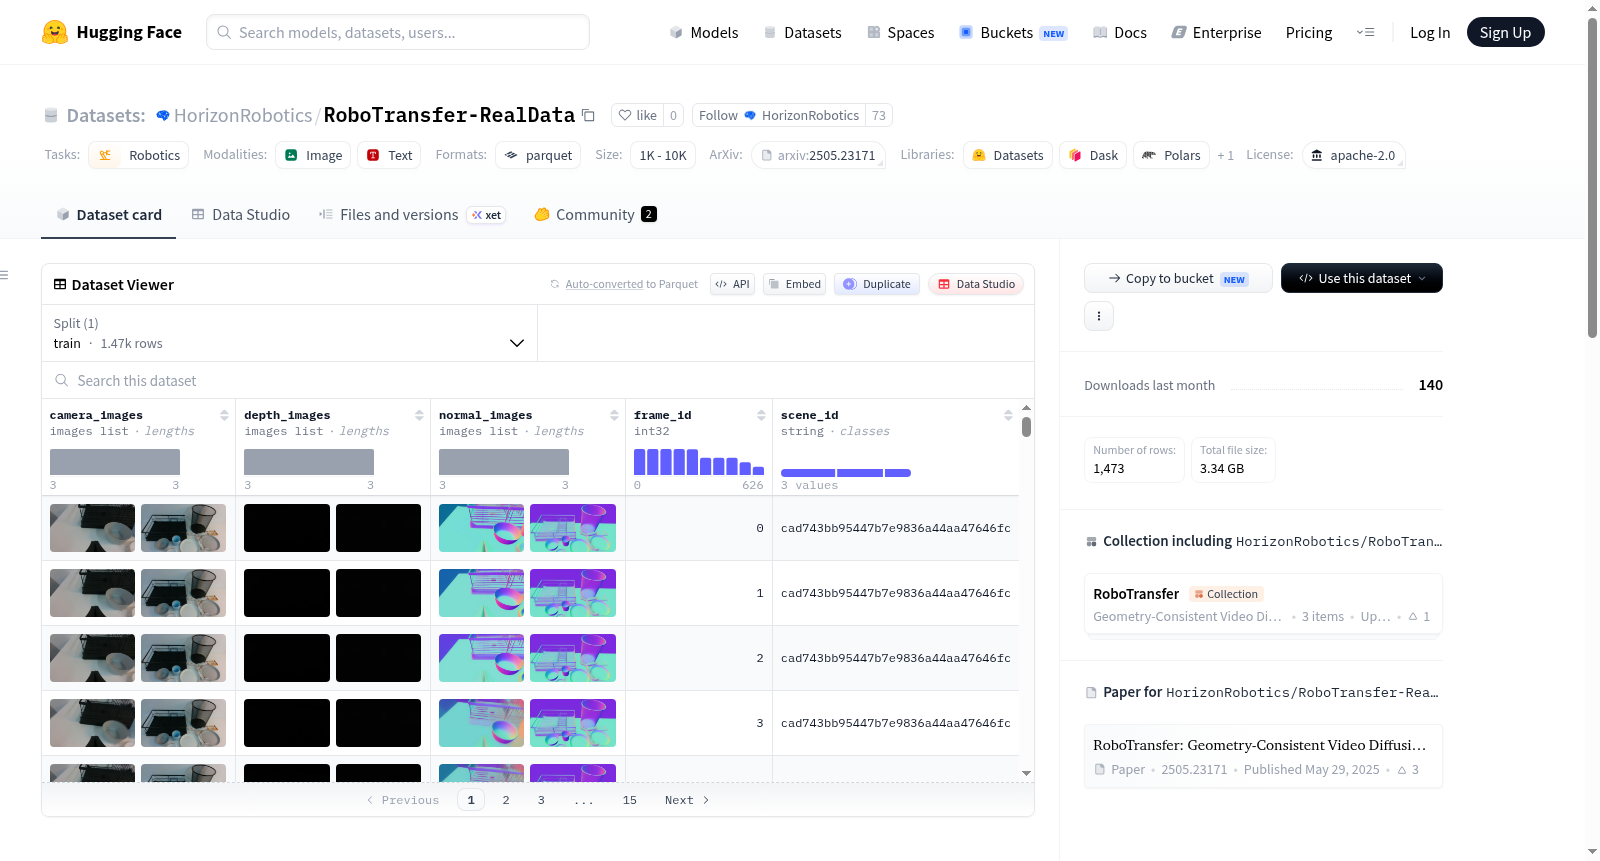Open the navigation overflow menu icon
Viewport: 1600px width, 861px height.
tap(1365, 32)
